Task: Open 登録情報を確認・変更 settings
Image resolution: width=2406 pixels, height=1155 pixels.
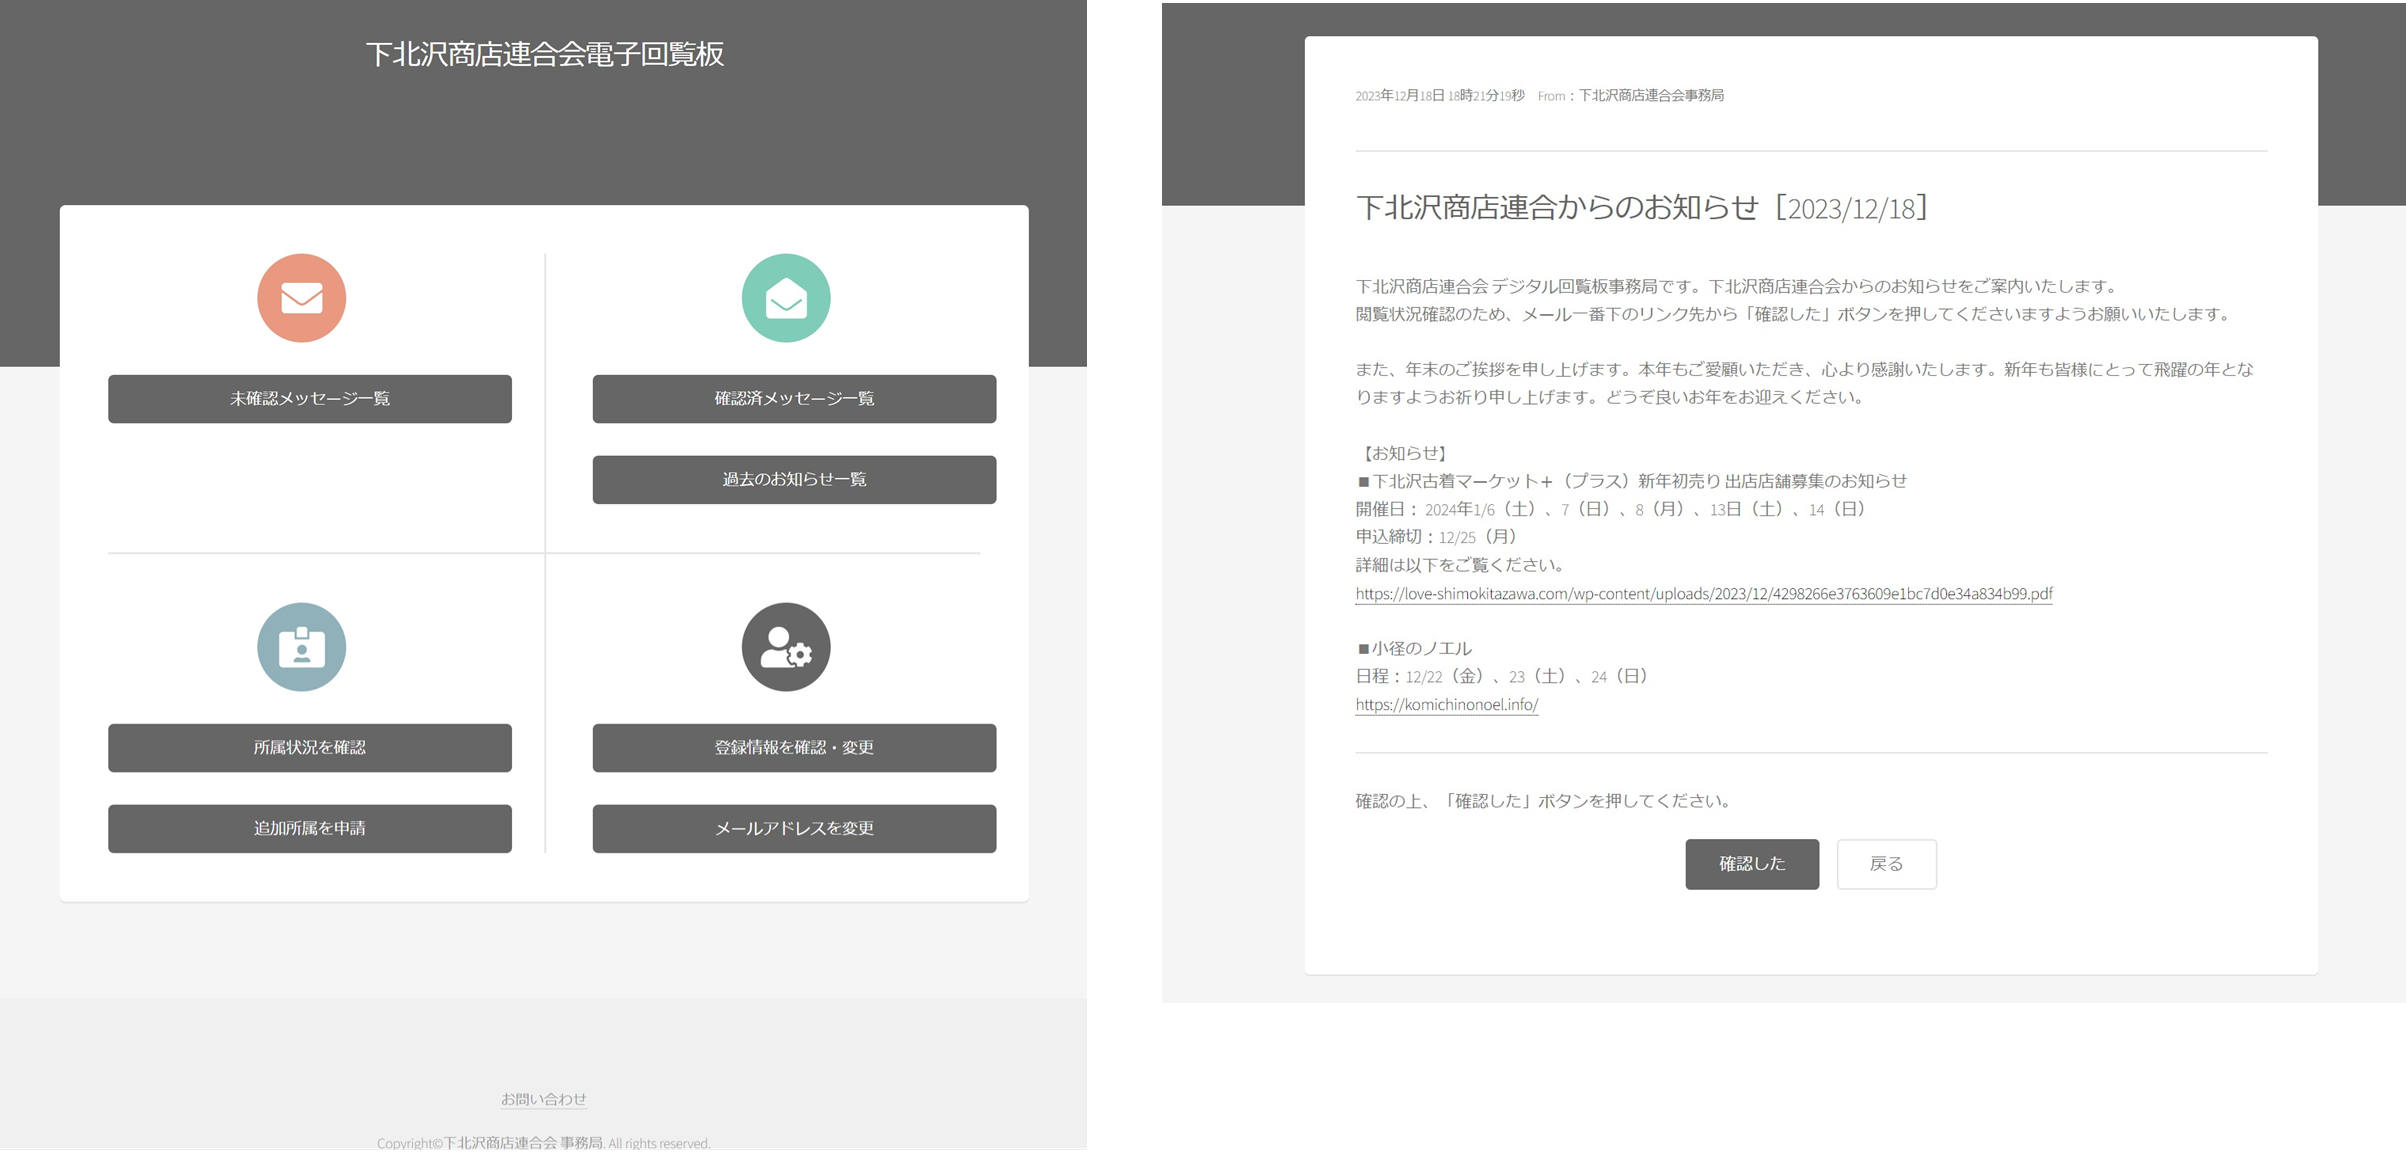Action: pyautogui.click(x=794, y=748)
